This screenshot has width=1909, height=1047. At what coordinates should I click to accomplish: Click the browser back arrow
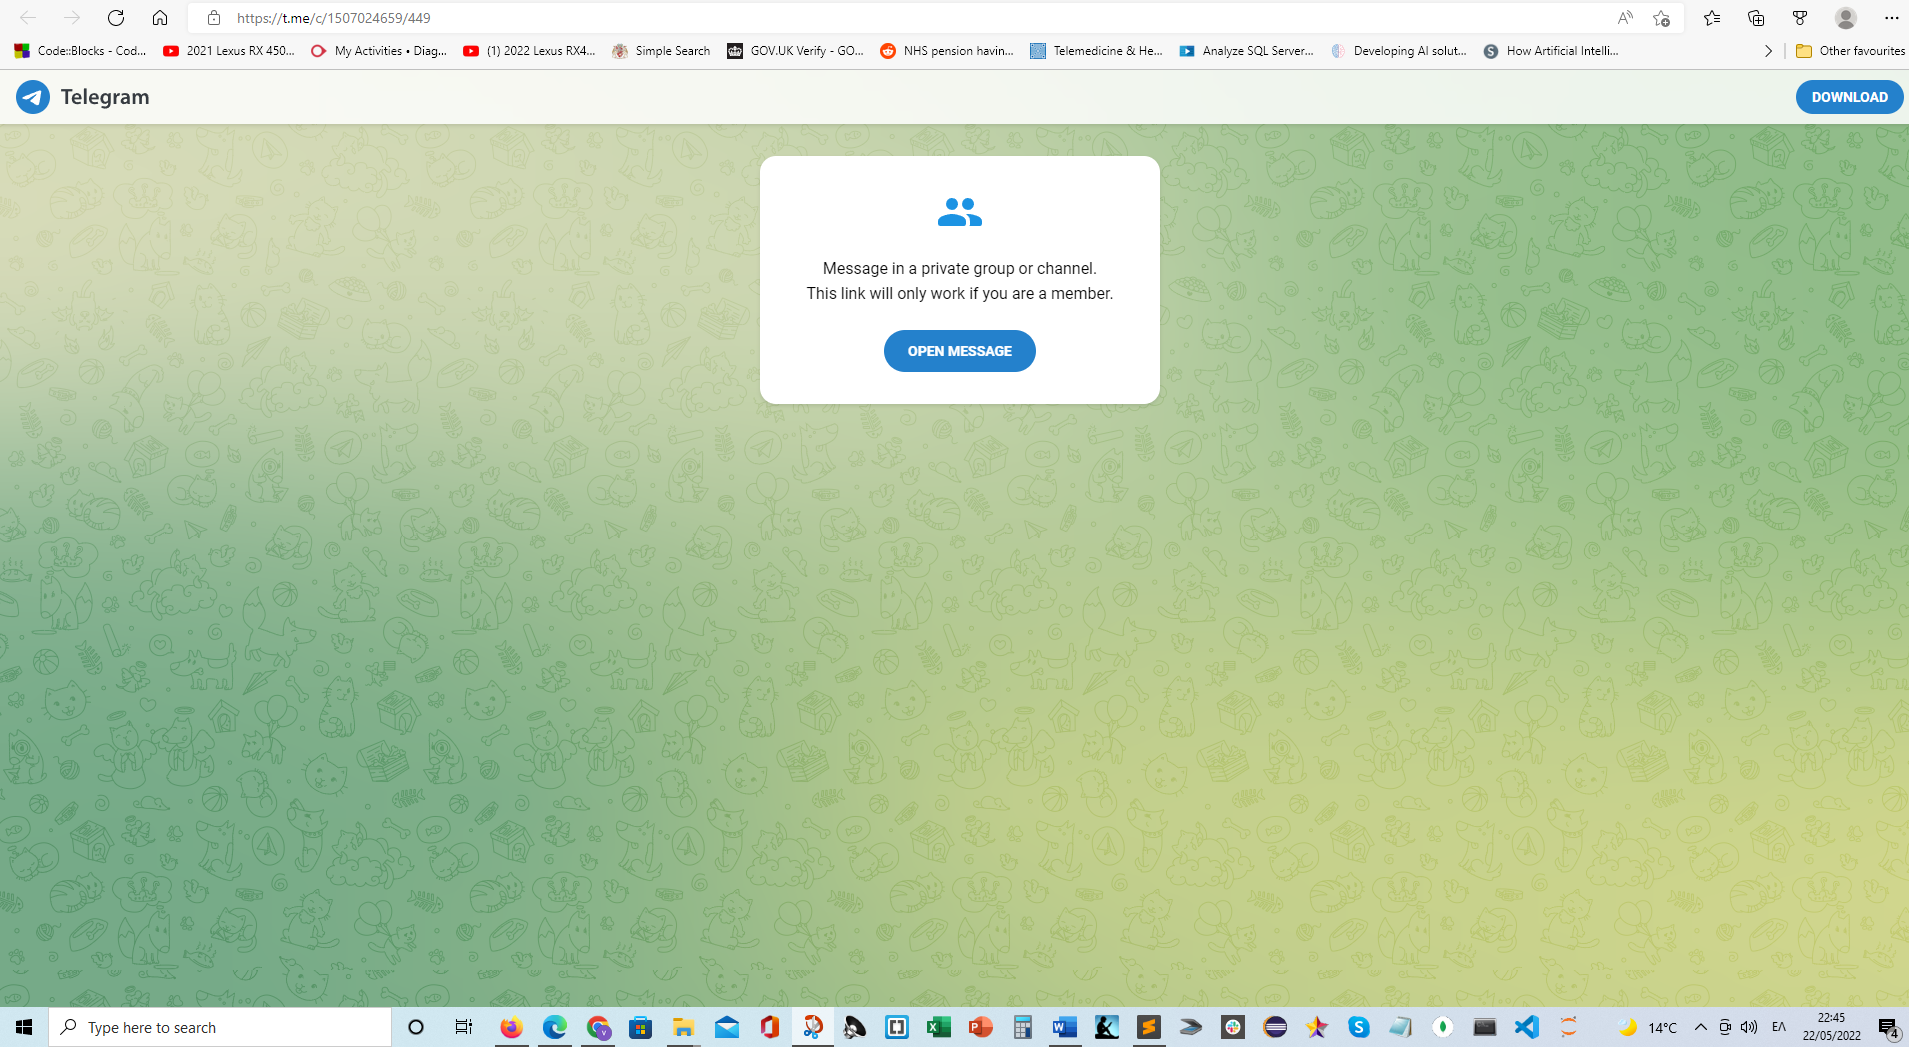pos(28,18)
